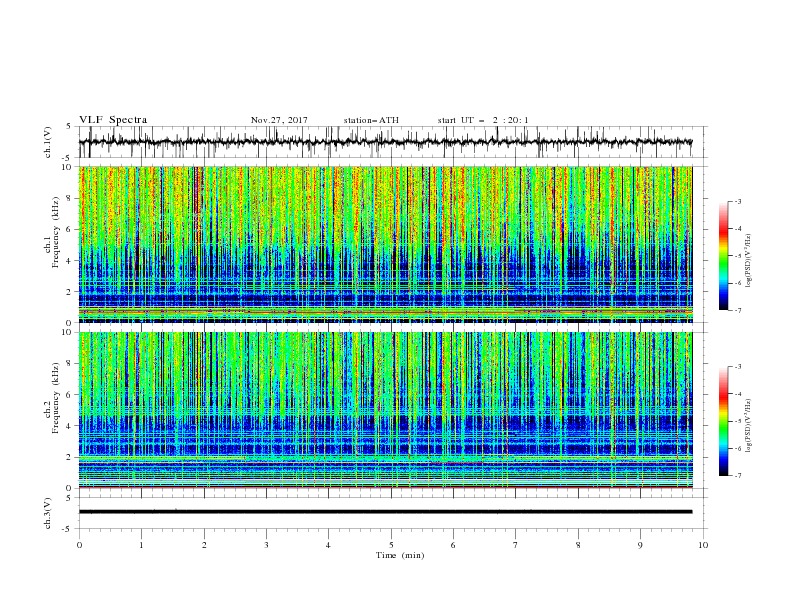Click inside the ch.1 spectrogram panel
Image resolution: width=792 pixels, height=612 pixels.
coord(385,244)
